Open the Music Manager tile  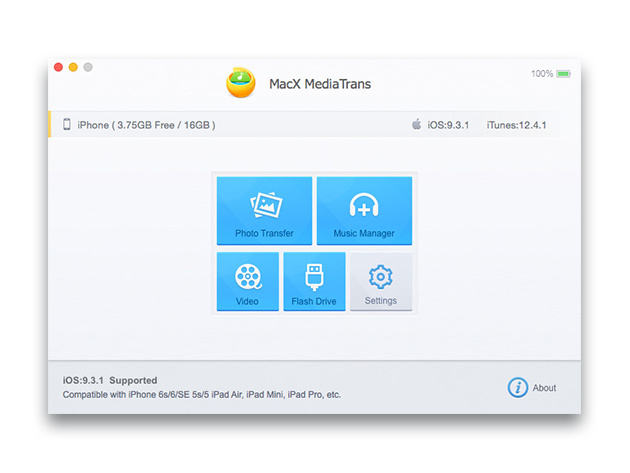pyautogui.click(x=364, y=211)
